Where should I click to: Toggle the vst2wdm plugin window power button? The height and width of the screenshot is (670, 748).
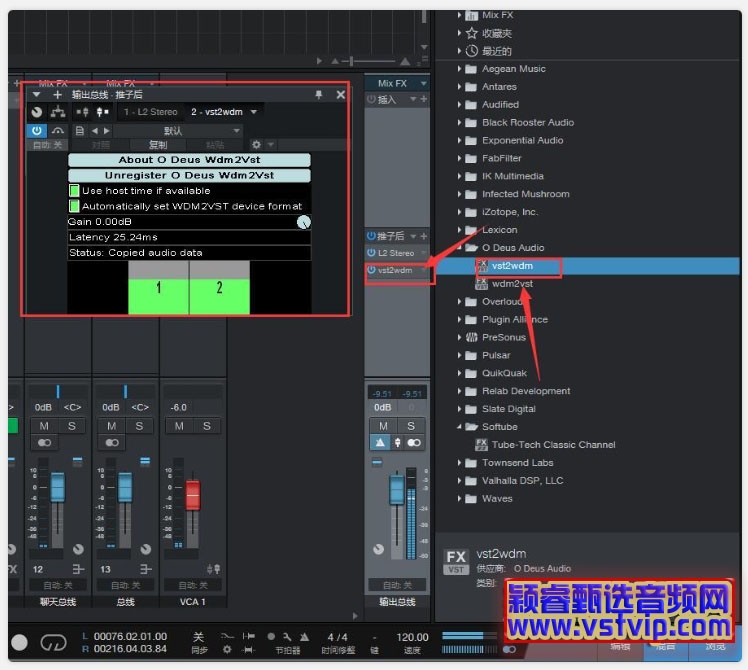tap(37, 130)
